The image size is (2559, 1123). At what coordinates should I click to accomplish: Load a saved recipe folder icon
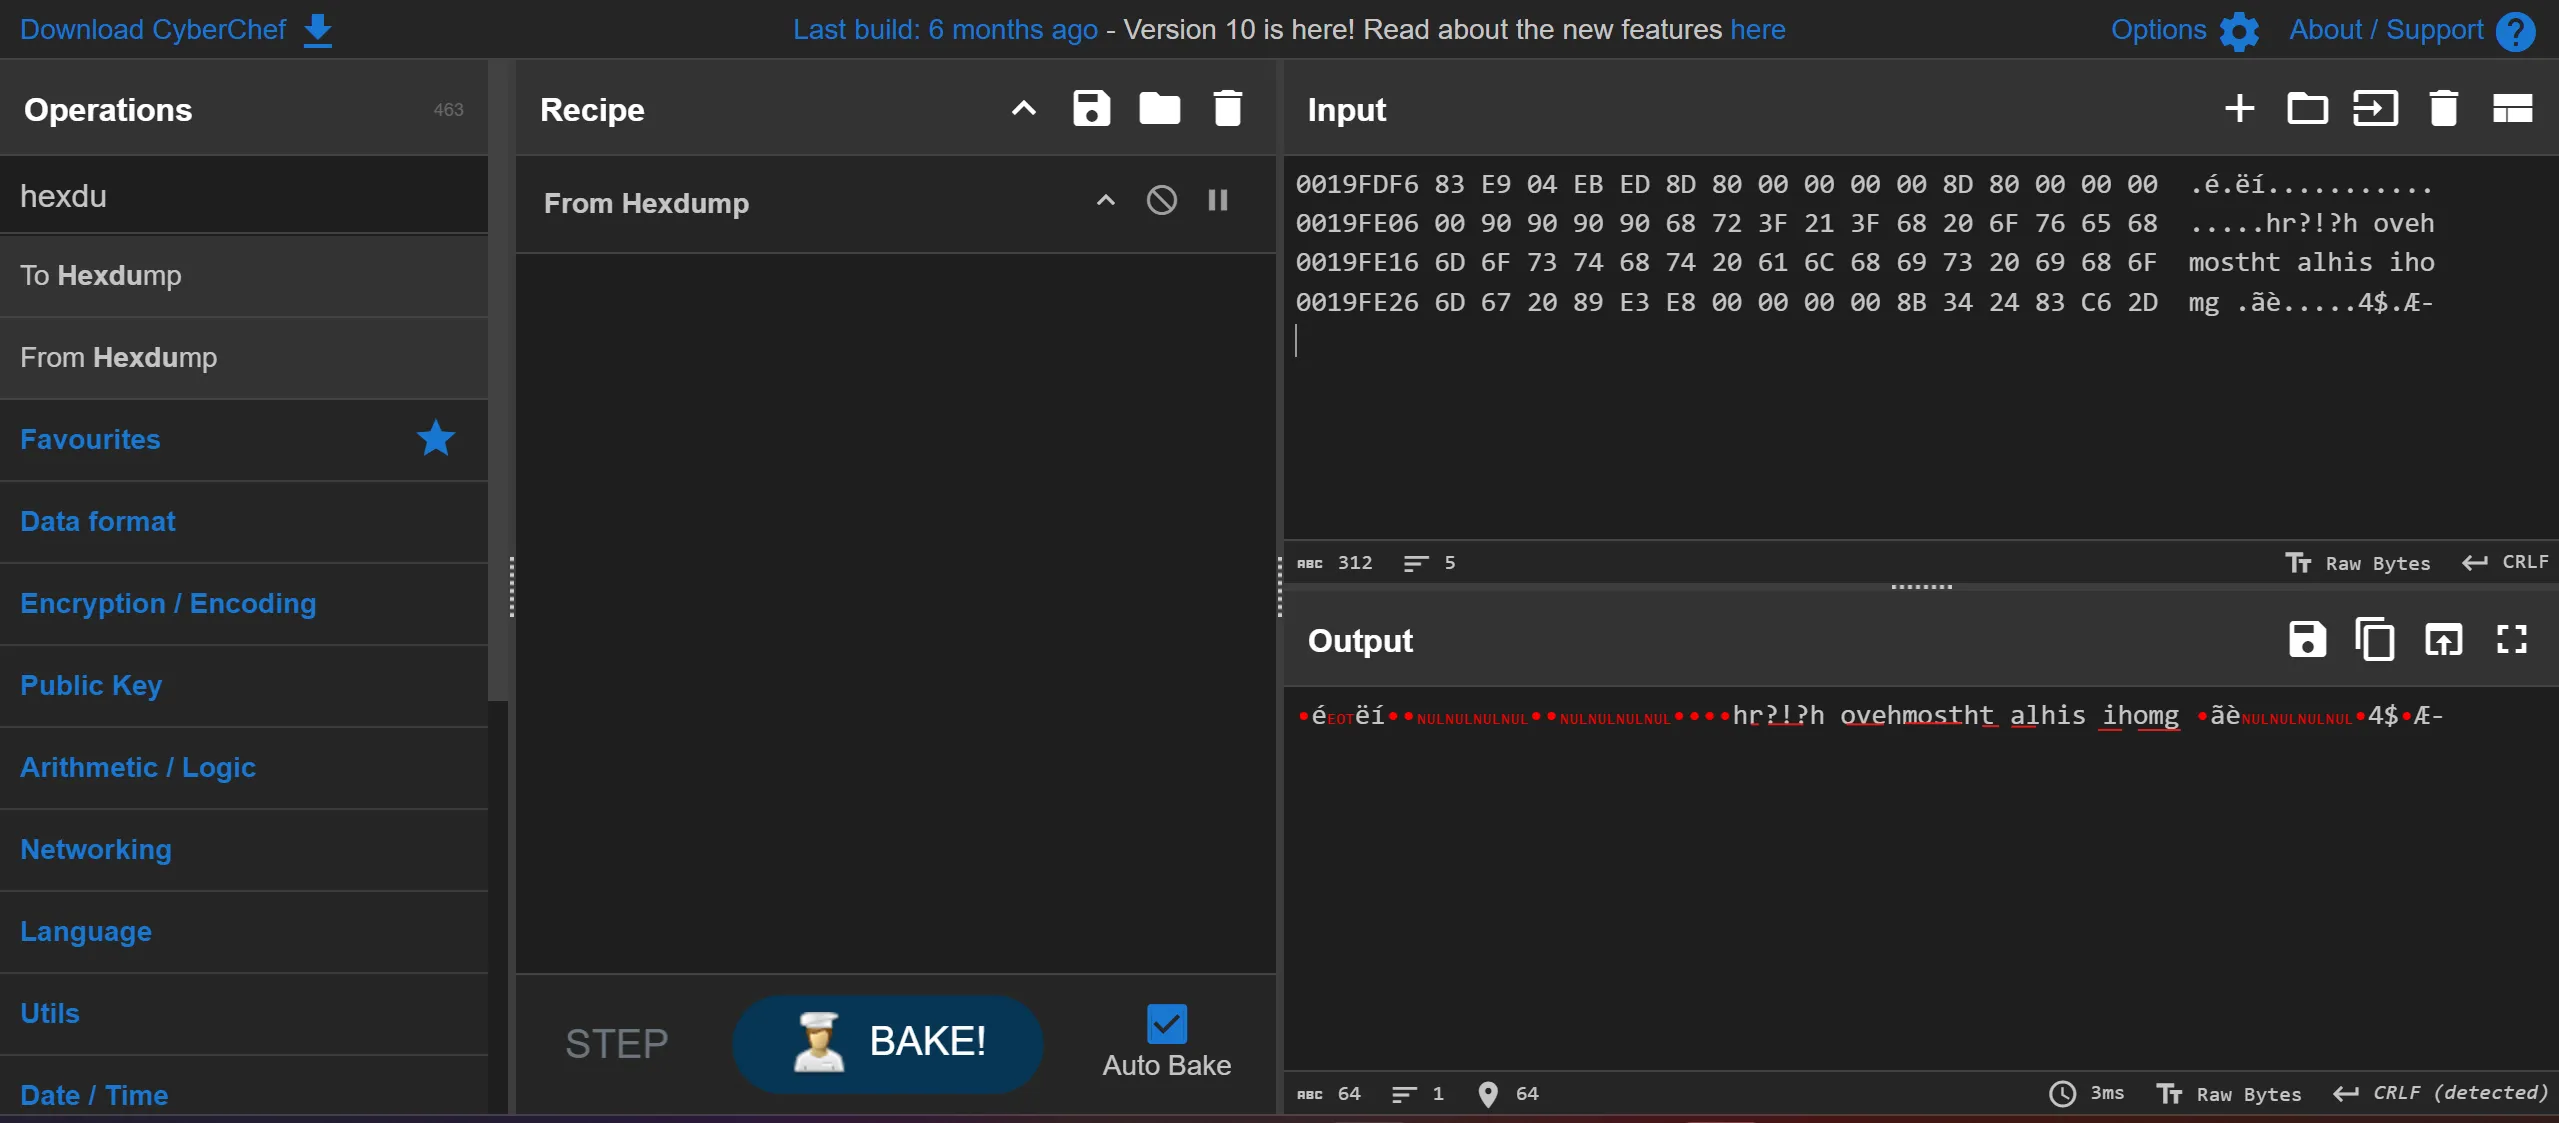(x=1159, y=108)
